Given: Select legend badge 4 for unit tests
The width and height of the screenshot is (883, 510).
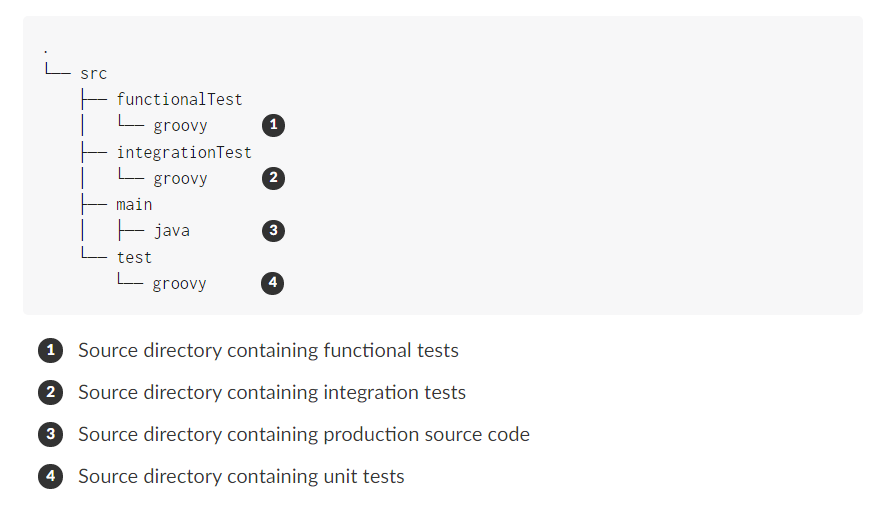Looking at the screenshot, I should 51,476.
